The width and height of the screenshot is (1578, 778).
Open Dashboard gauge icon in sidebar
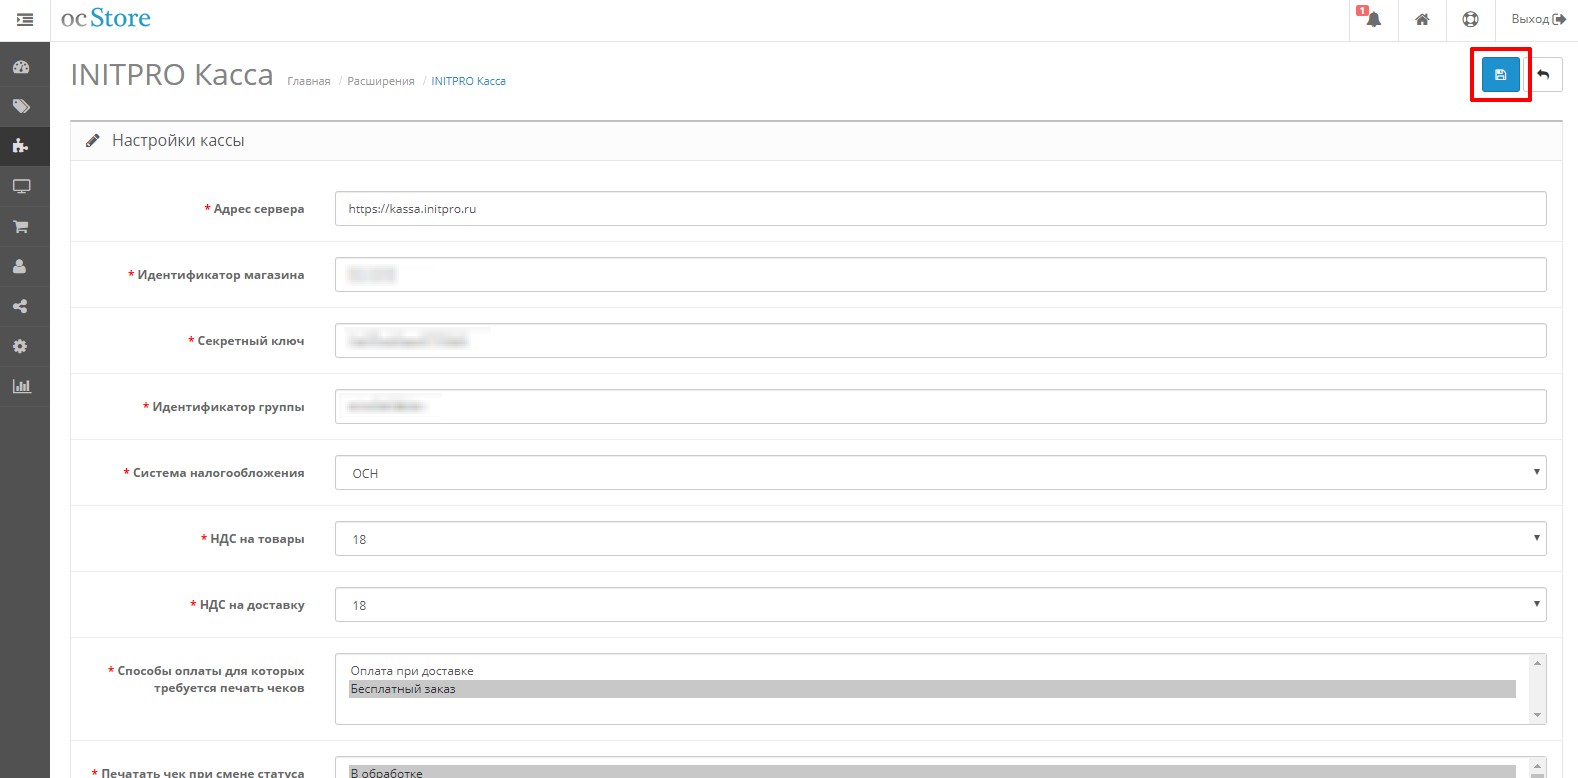tap(21, 67)
